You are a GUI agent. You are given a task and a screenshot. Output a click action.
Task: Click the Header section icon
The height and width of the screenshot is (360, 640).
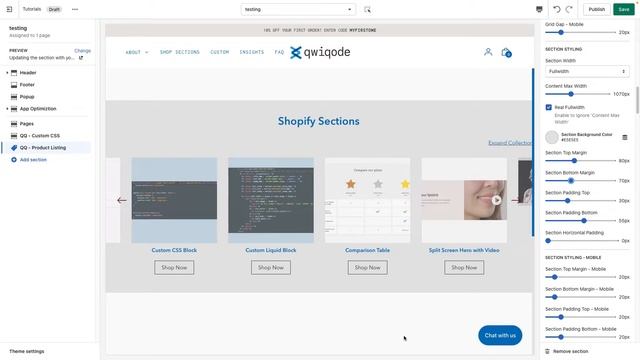click(x=14, y=73)
